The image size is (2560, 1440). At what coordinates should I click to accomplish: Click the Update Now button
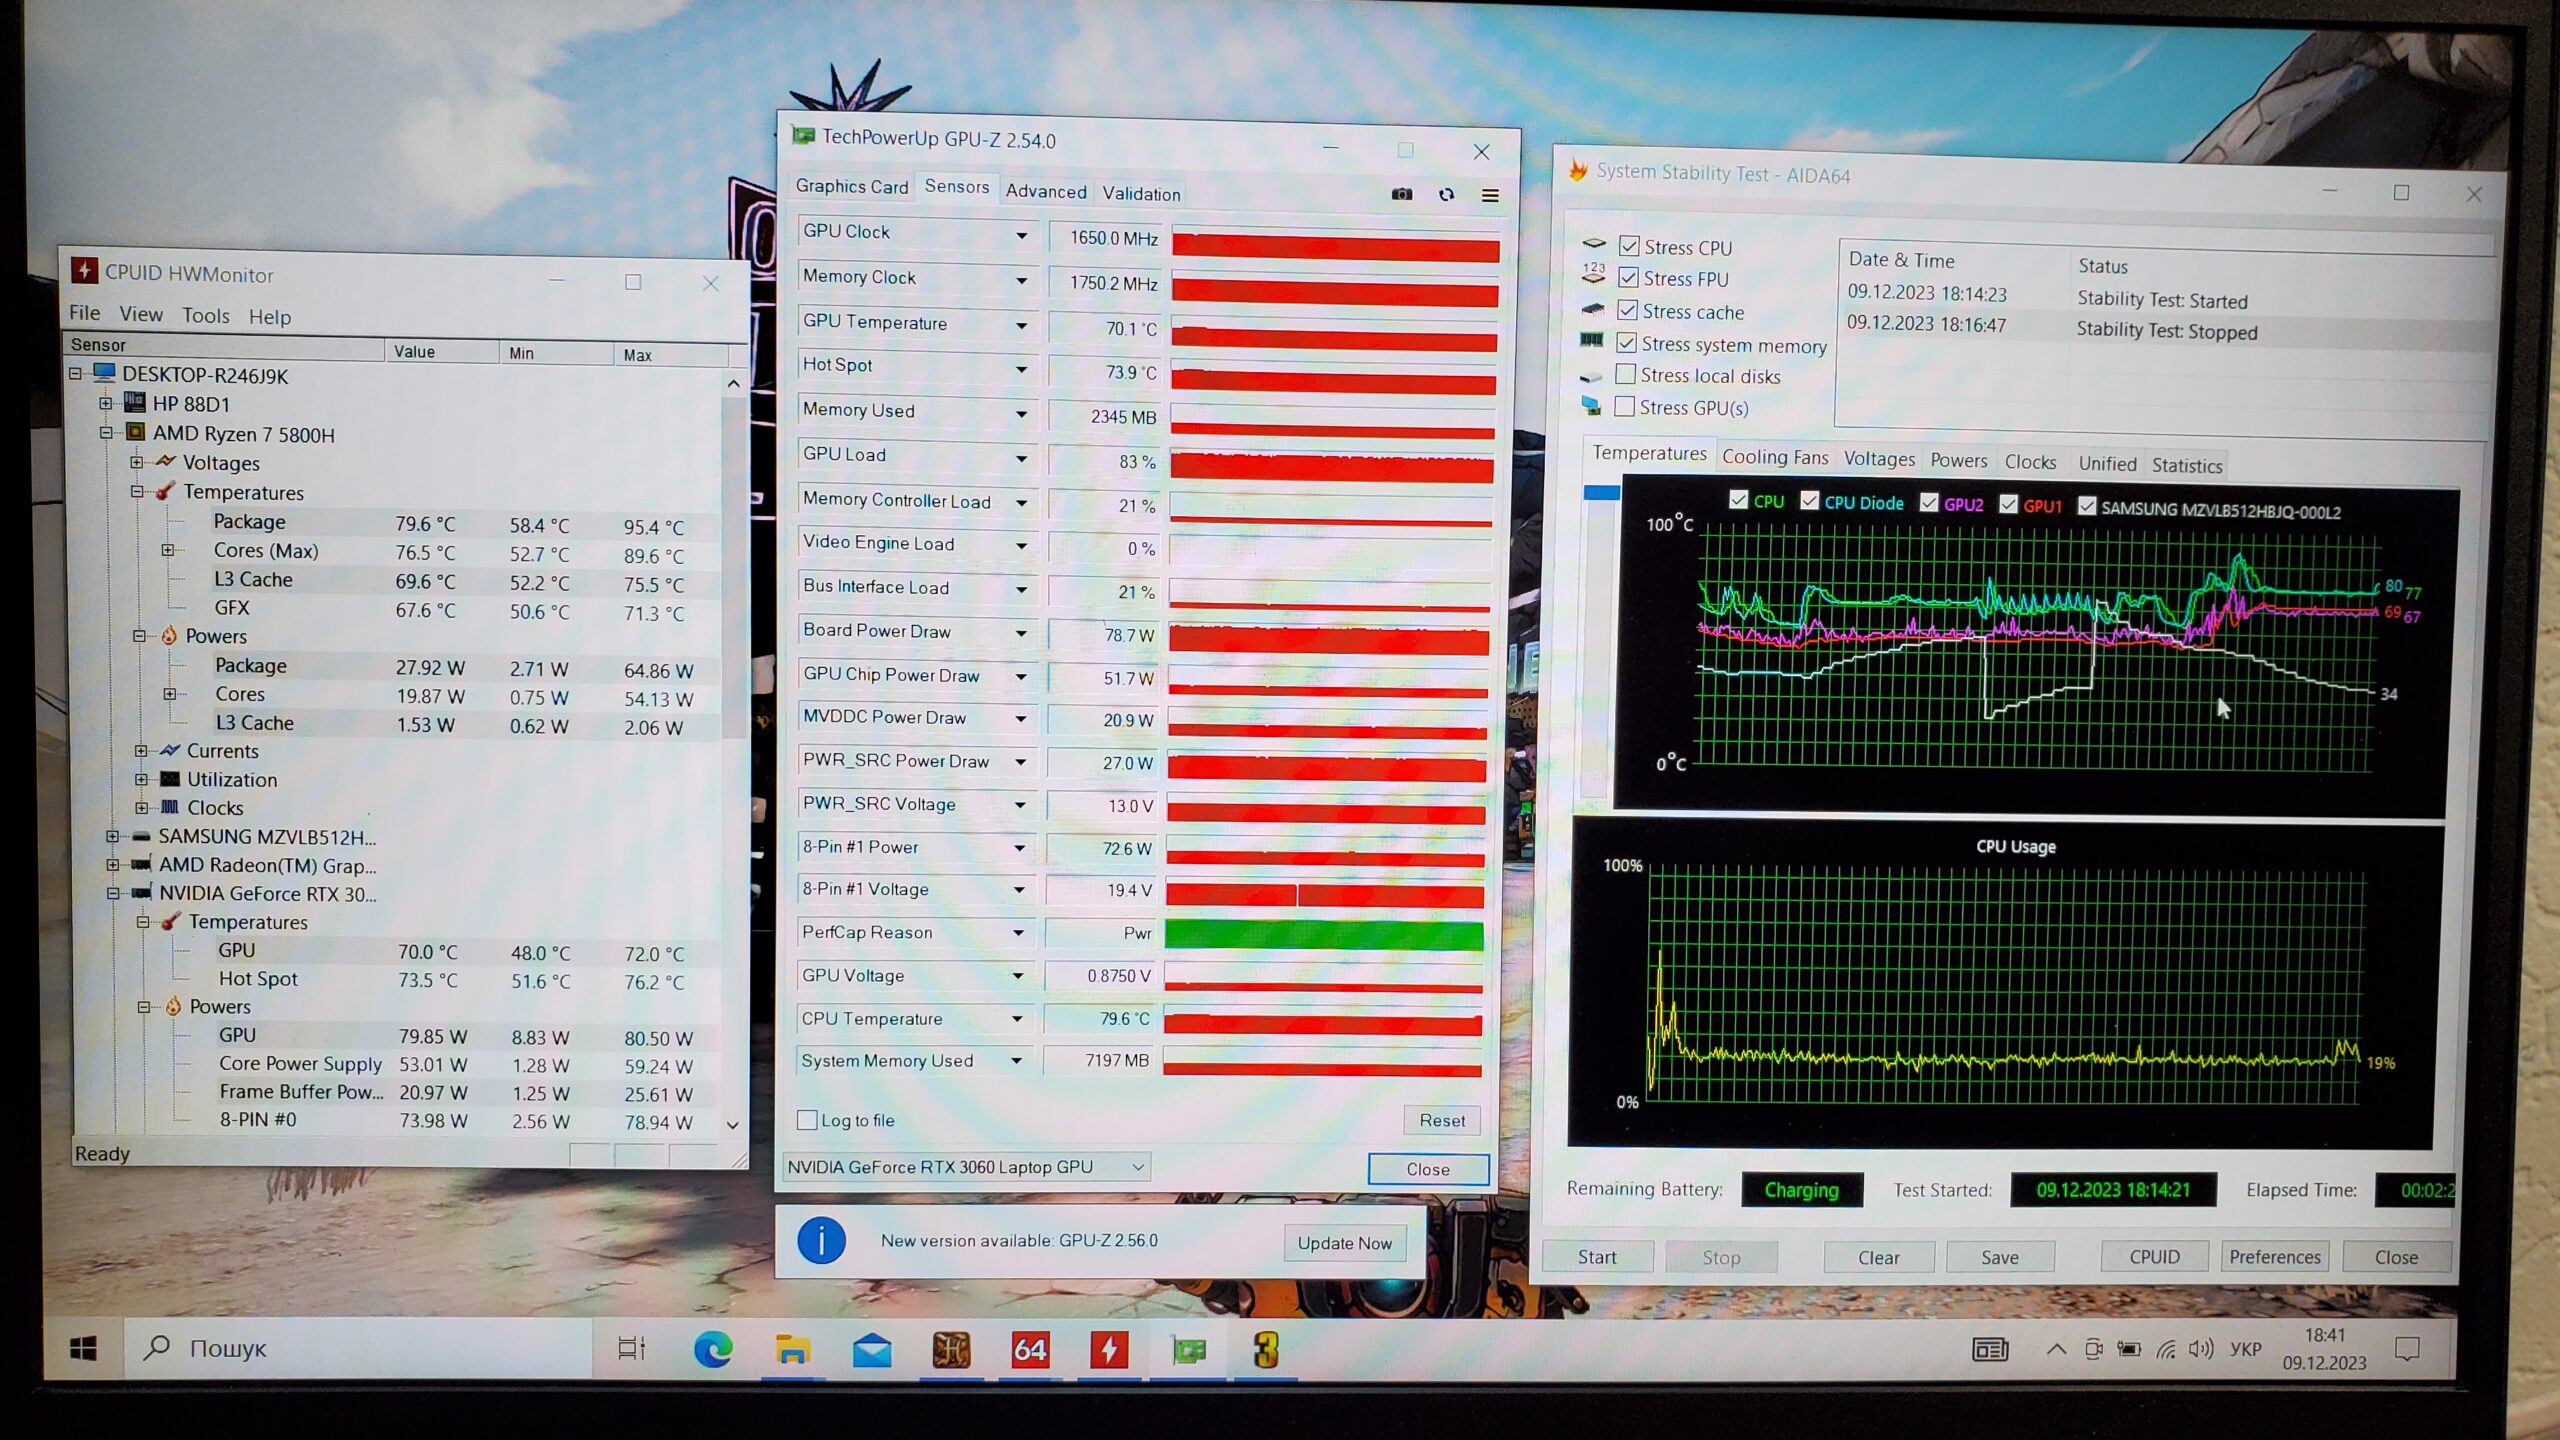click(x=1344, y=1243)
